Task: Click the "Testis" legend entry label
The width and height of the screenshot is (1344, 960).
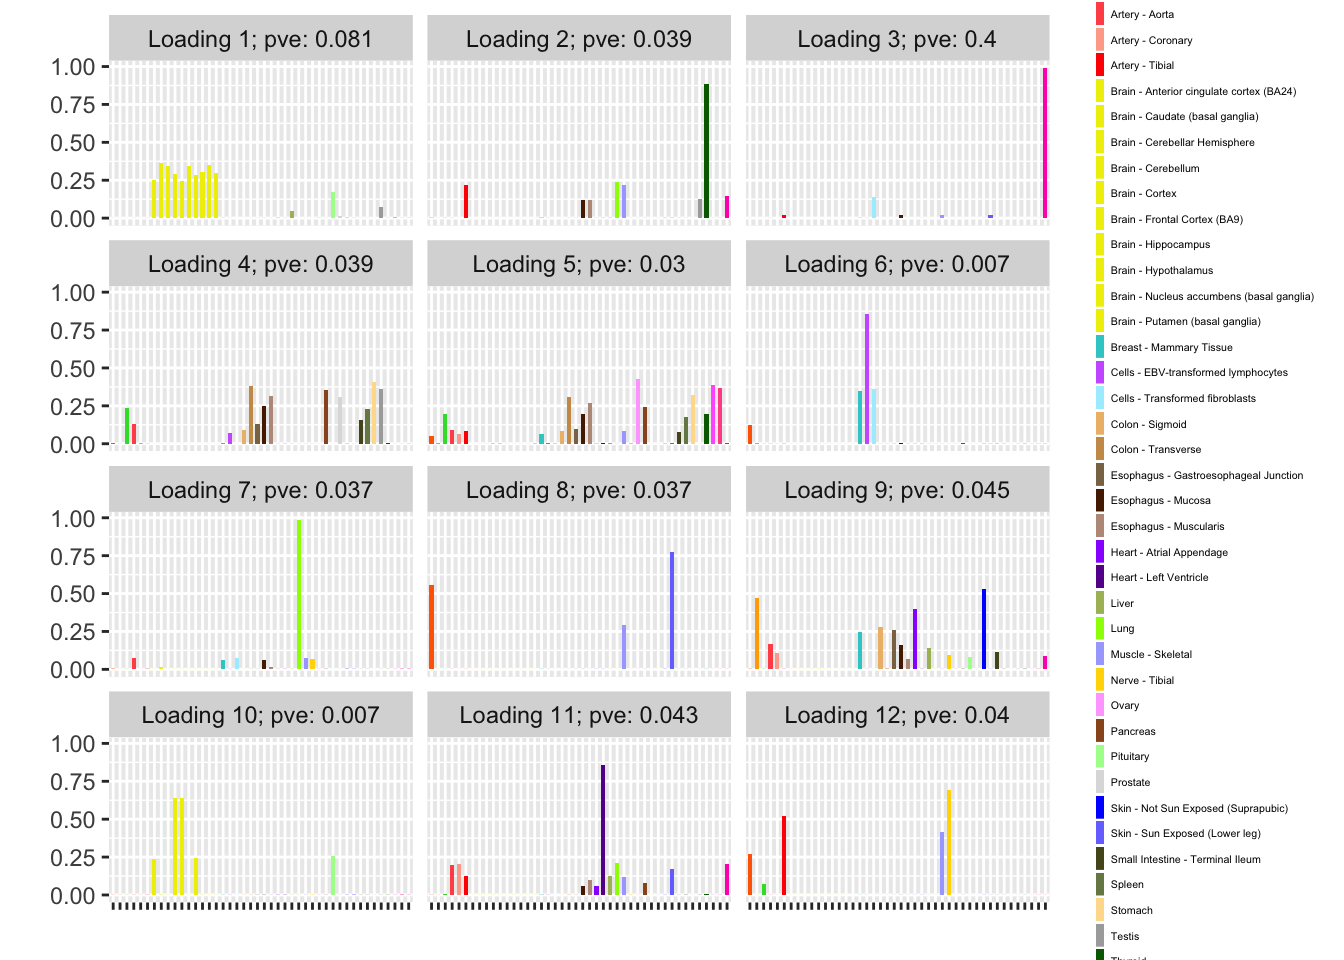Action: pyautogui.click(x=1124, y=936)
